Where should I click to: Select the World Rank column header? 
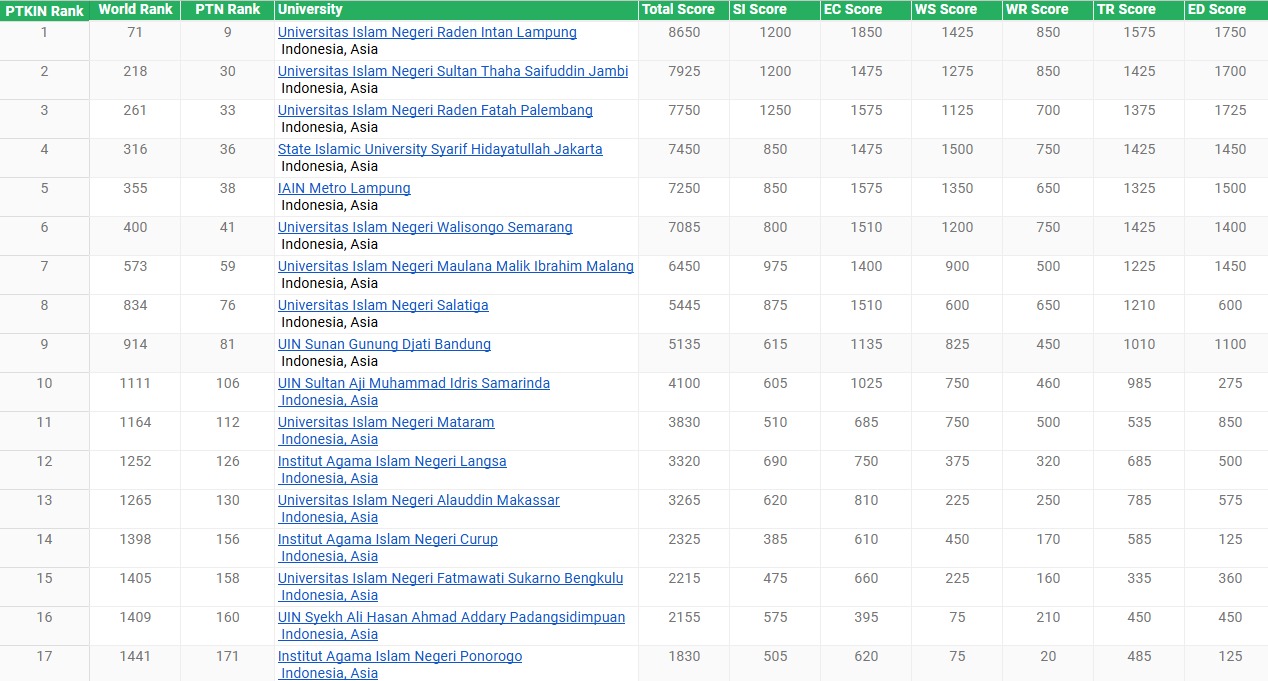point(135,10)
